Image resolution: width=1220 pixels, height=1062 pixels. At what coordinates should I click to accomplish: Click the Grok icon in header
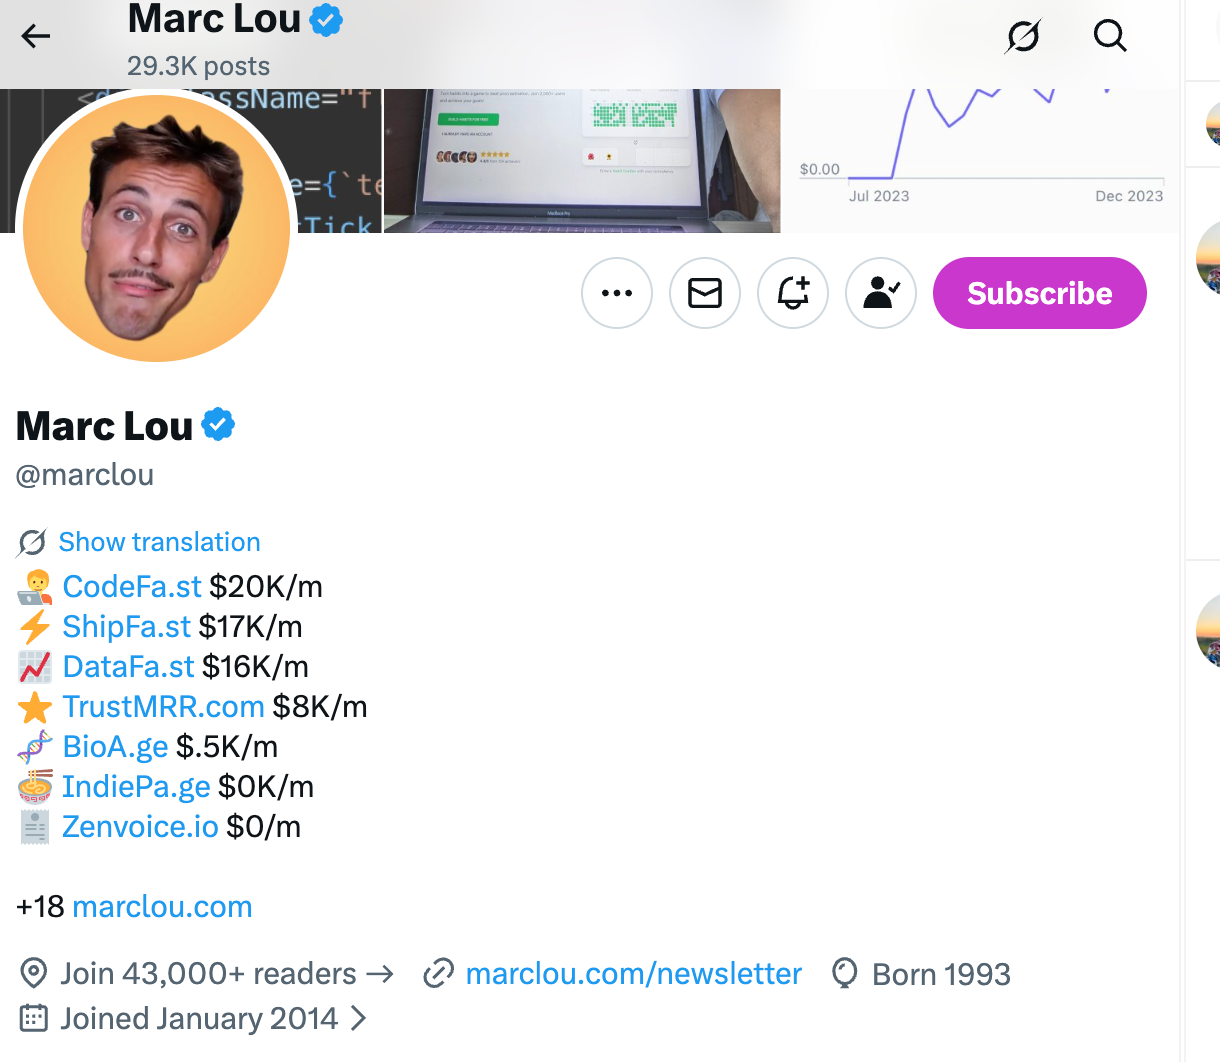click(x=1023, y=37)
